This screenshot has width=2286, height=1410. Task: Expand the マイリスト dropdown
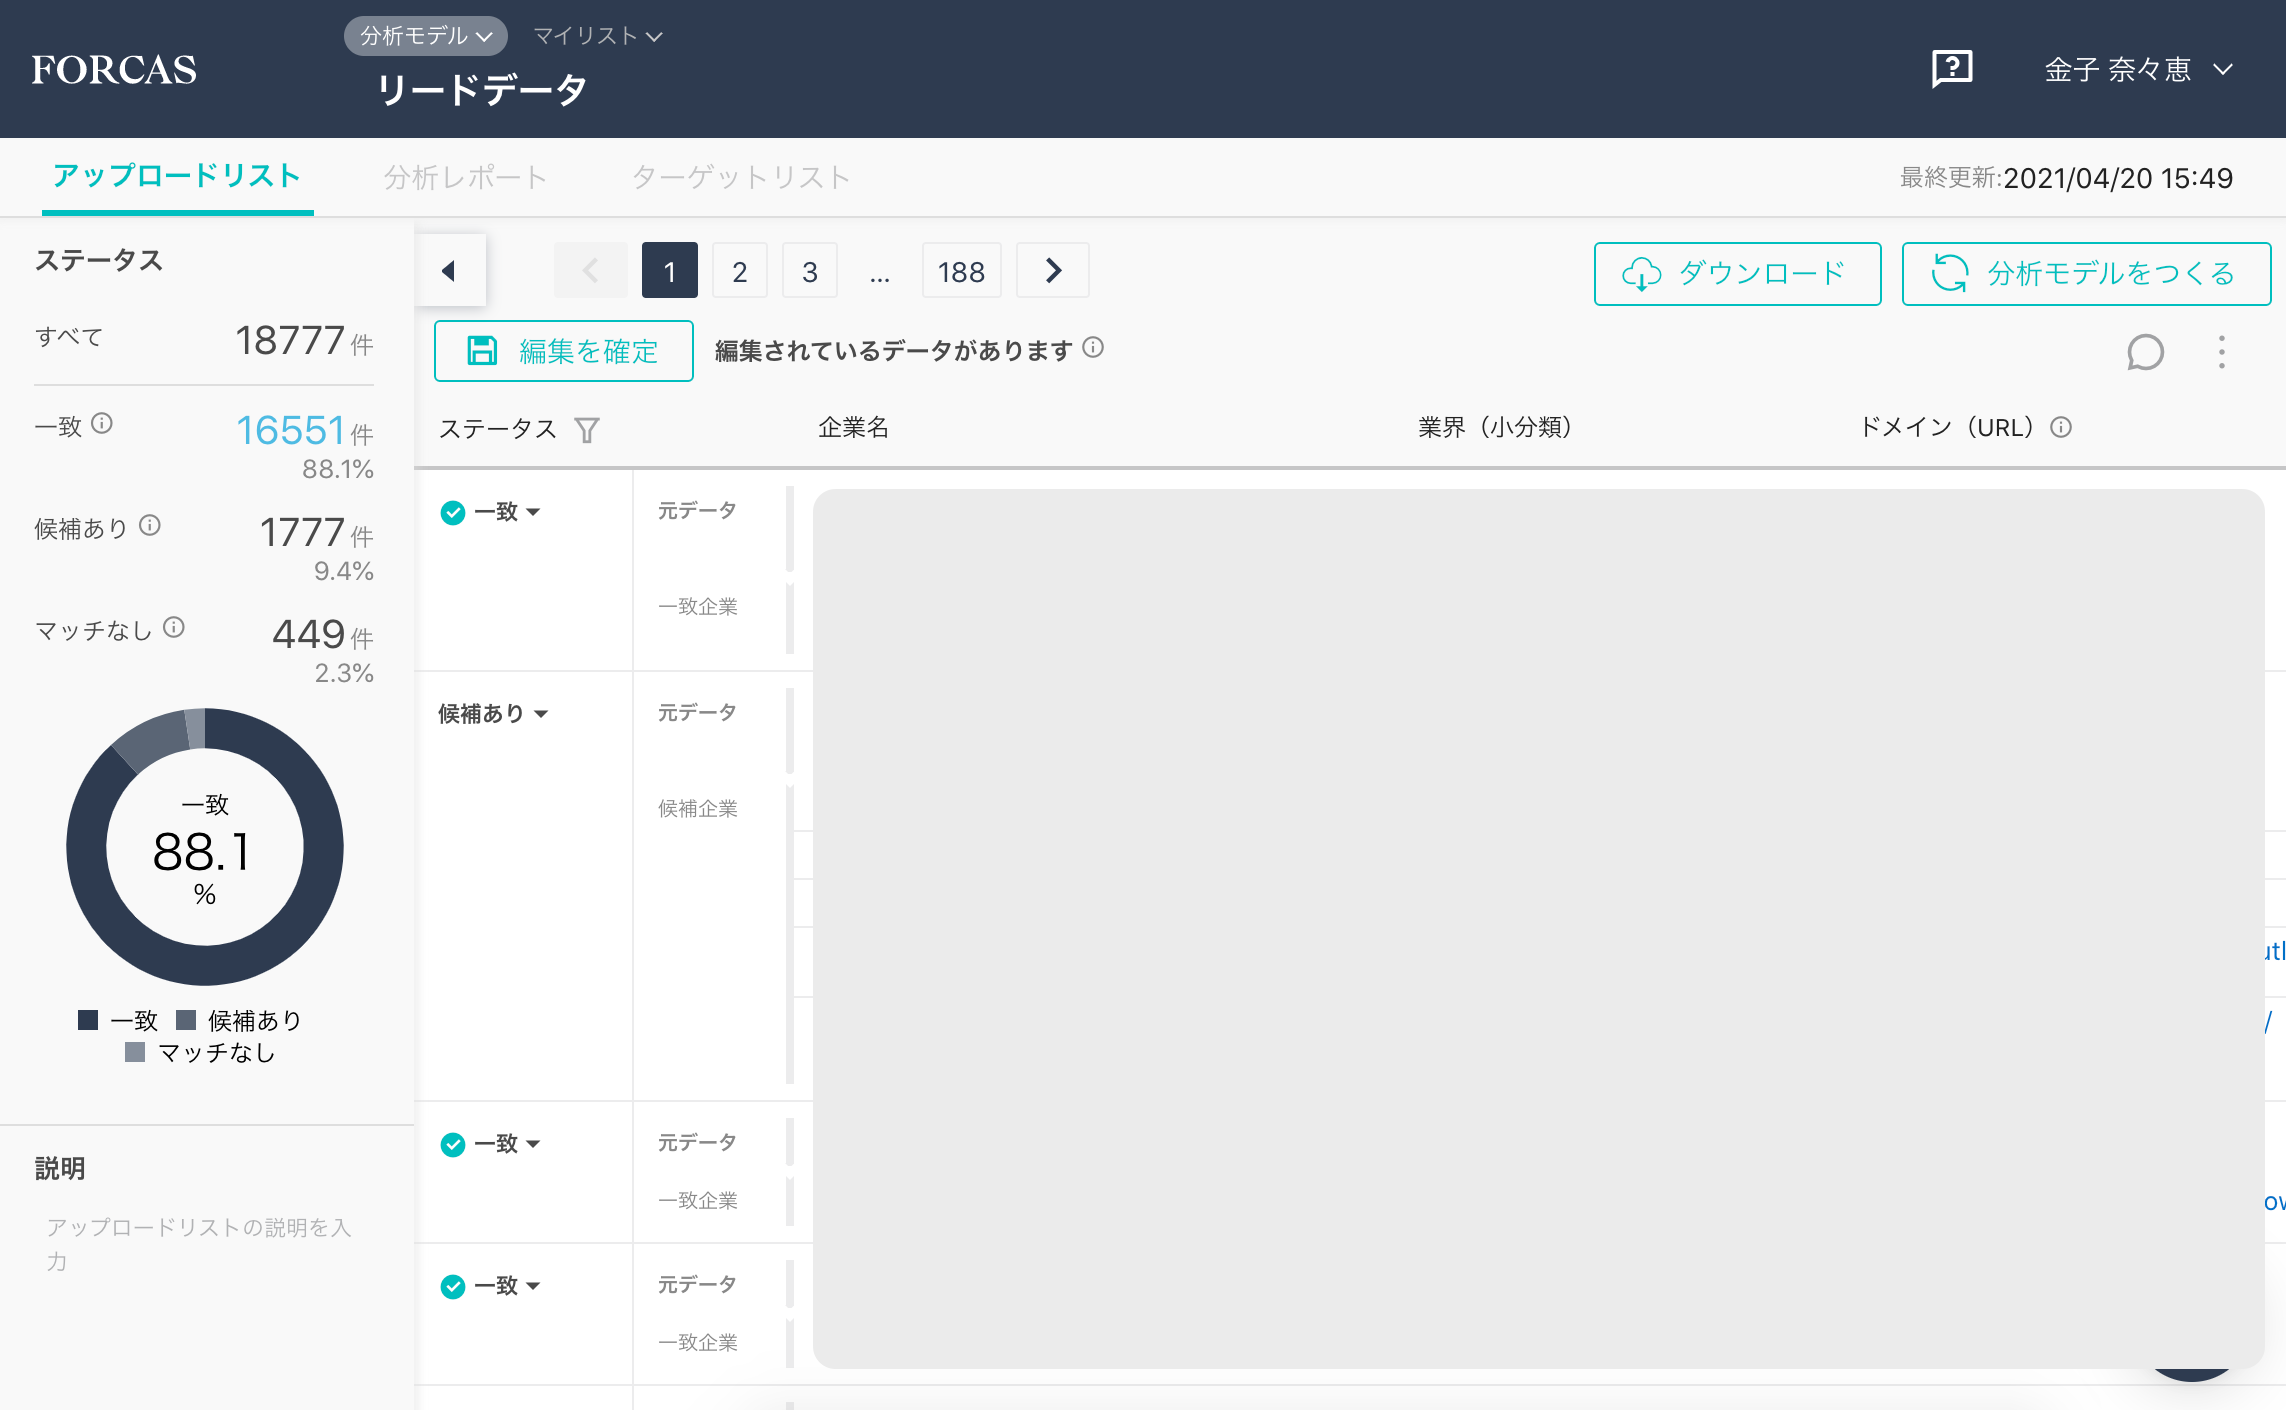597,36
